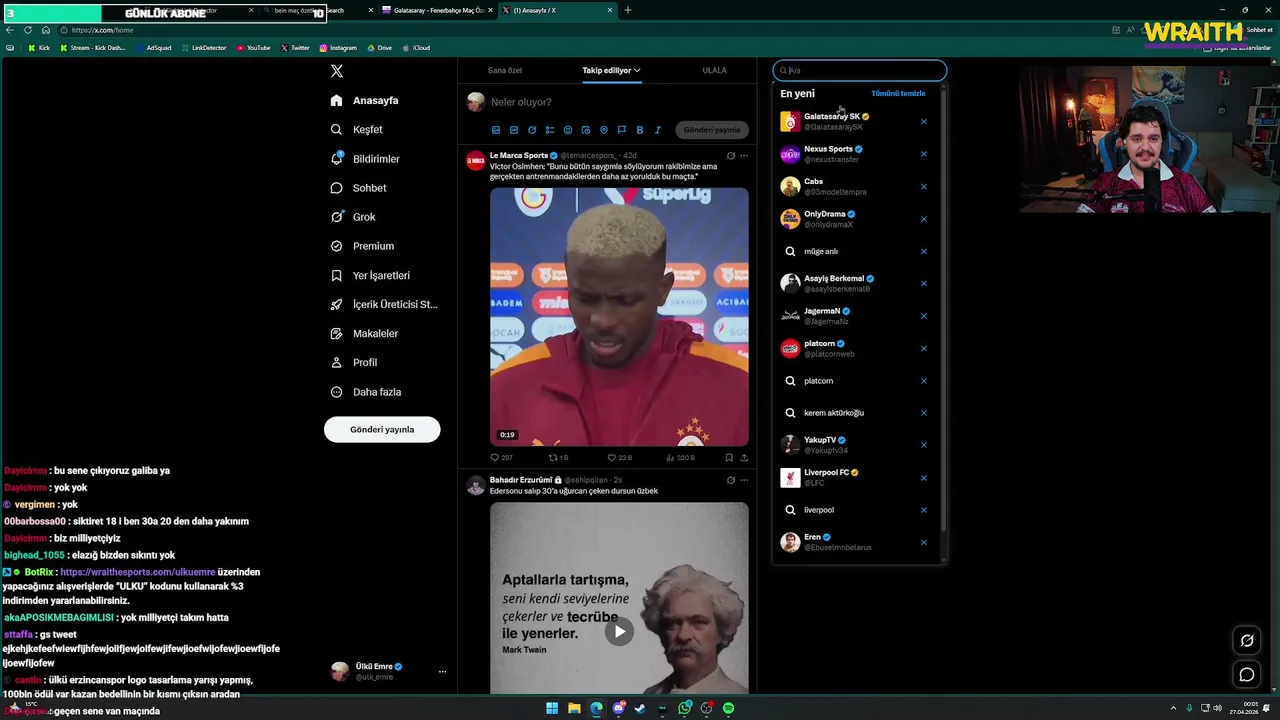Open the Osimhen video in the Le Marca post
Viewport: 1280px width, 720px height.
click(619, 316)
